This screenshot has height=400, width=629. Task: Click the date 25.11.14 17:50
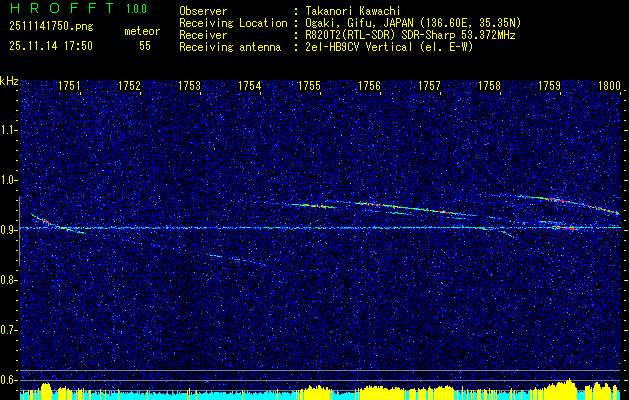51,46
